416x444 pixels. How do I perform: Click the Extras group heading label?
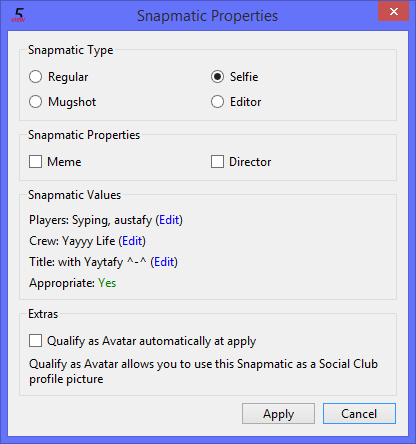click(x=43, y=314)
